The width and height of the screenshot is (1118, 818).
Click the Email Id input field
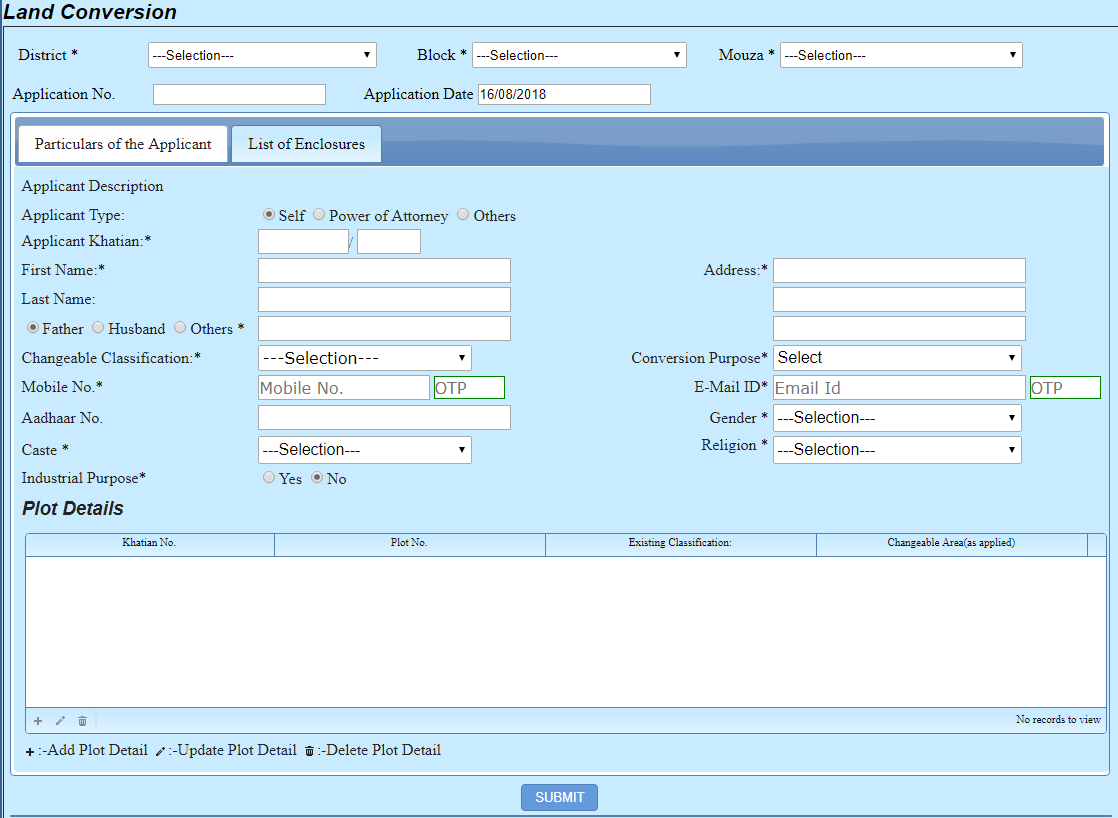(898, 388)
